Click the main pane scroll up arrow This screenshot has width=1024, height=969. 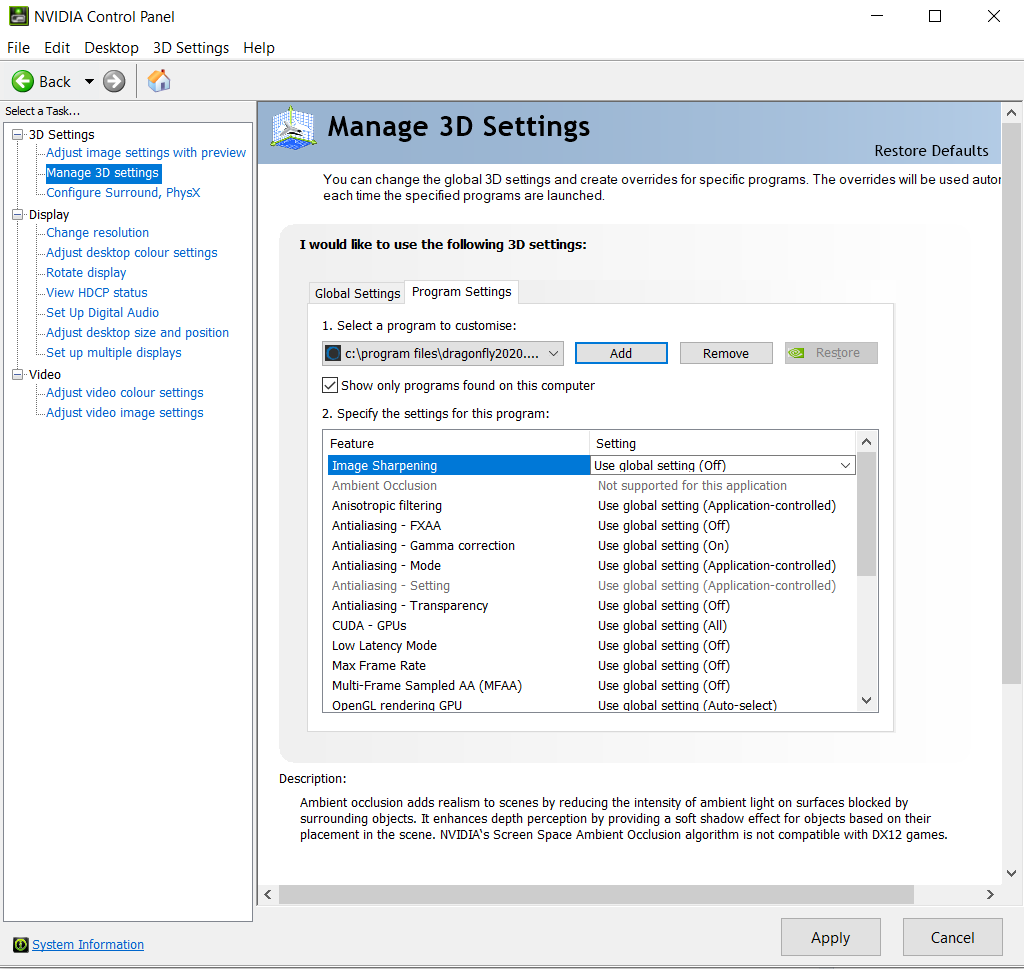click(x=1012, y=112)
